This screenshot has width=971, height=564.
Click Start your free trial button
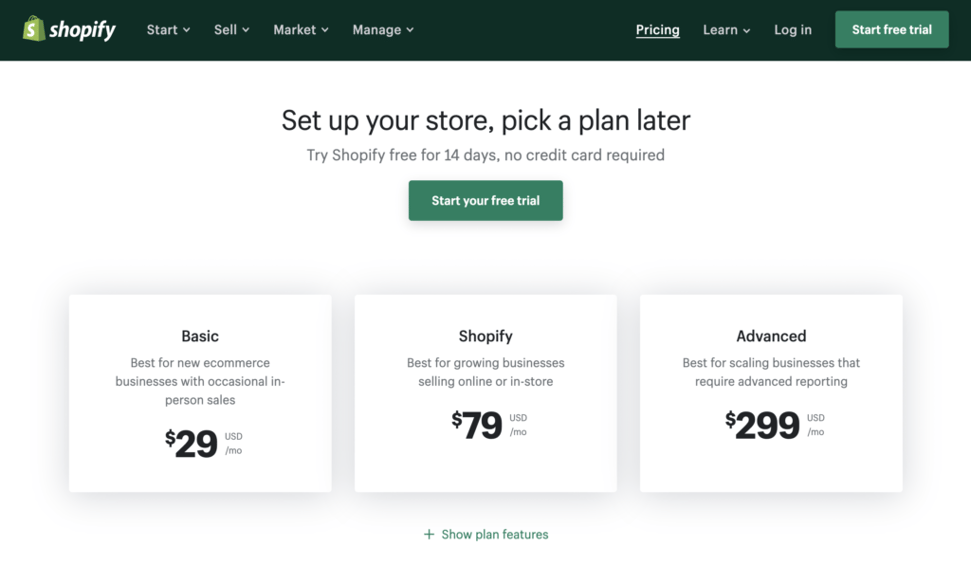pos(485,200)
